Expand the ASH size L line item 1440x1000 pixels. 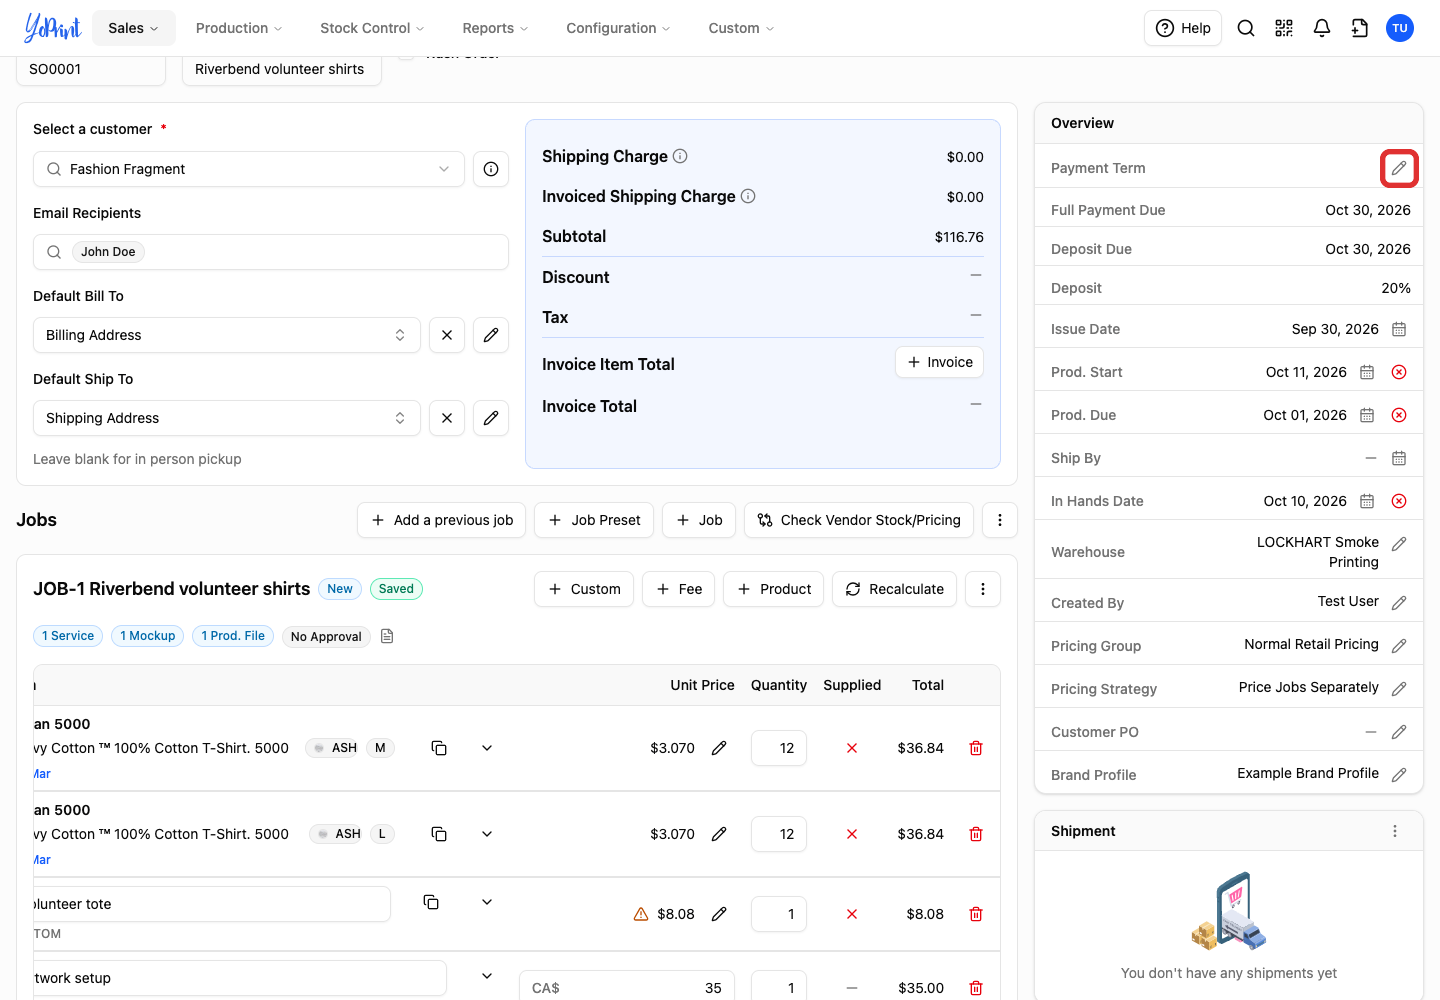point(487,834)
